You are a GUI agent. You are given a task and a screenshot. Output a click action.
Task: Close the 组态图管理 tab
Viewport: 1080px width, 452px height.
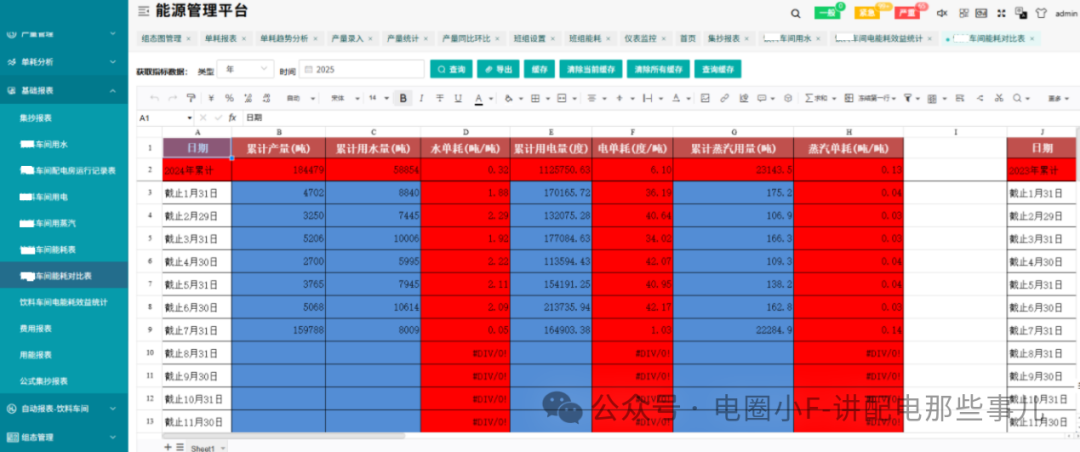(x=188, y=39)
